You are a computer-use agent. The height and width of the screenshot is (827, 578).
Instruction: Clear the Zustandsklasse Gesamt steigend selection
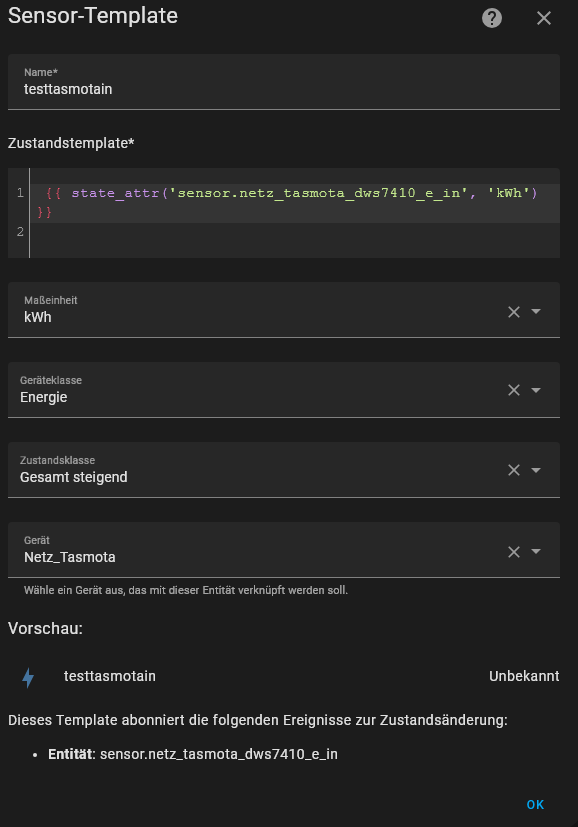point(514,470)
